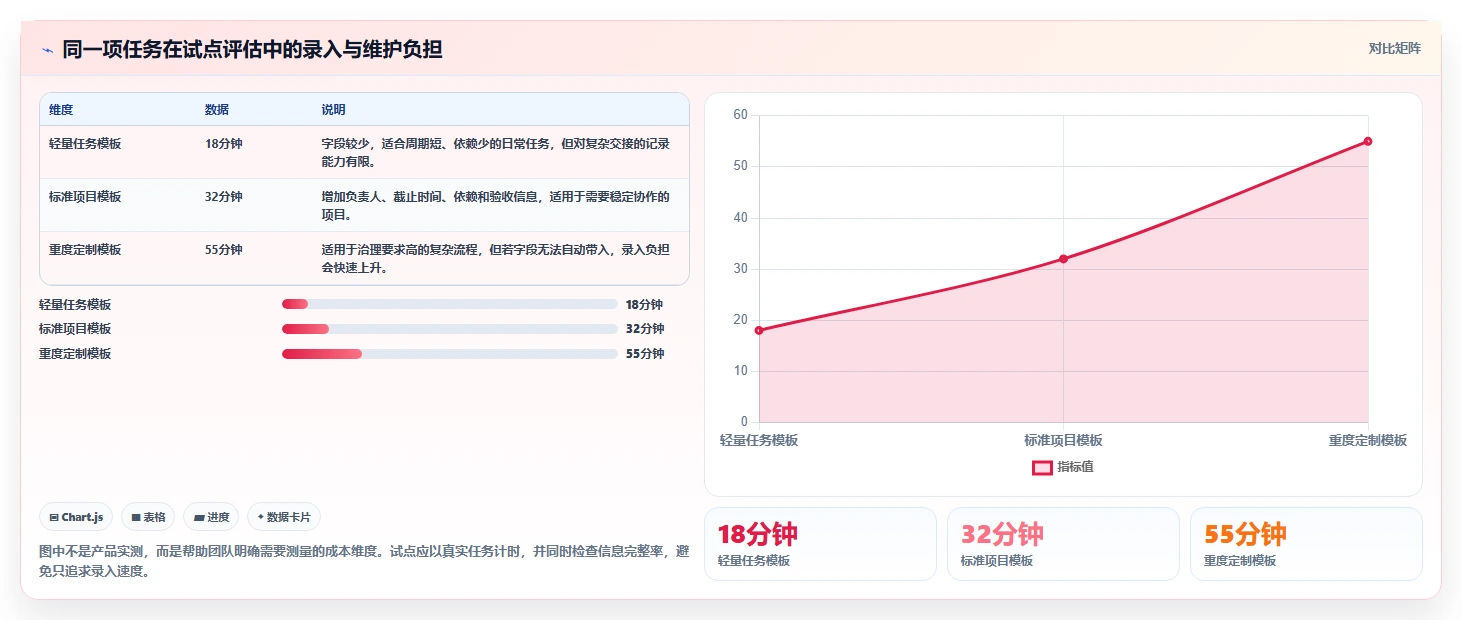Click the 轻量任务模板 x-axis label on chart
1462x620 pixels.
(x=759, y=440)
